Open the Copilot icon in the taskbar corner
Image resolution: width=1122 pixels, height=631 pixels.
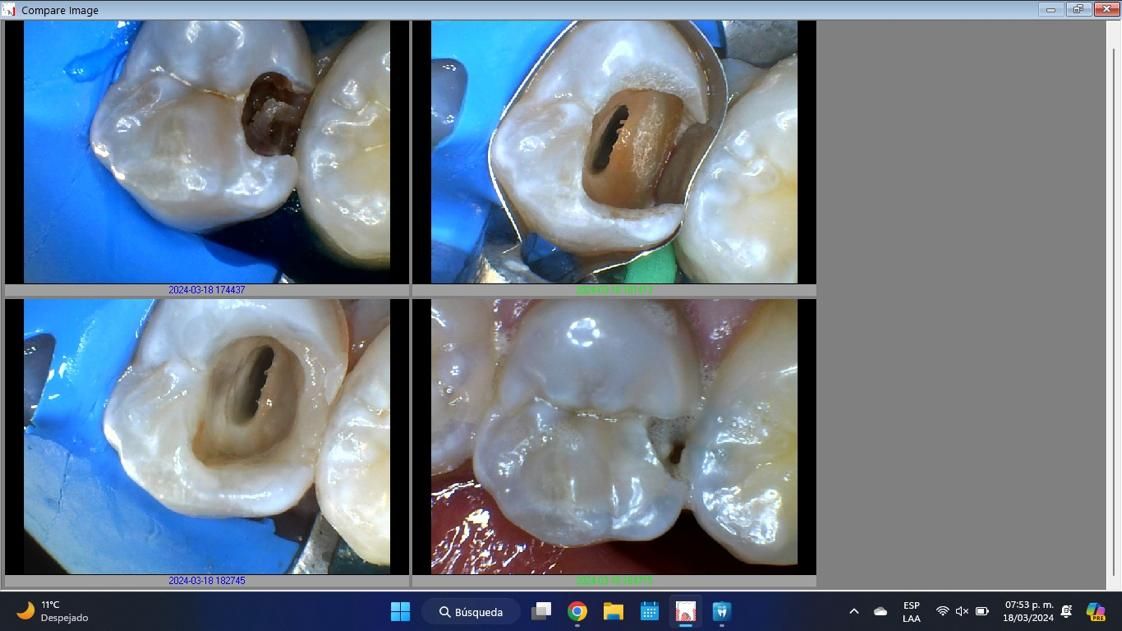(1096, 611)
